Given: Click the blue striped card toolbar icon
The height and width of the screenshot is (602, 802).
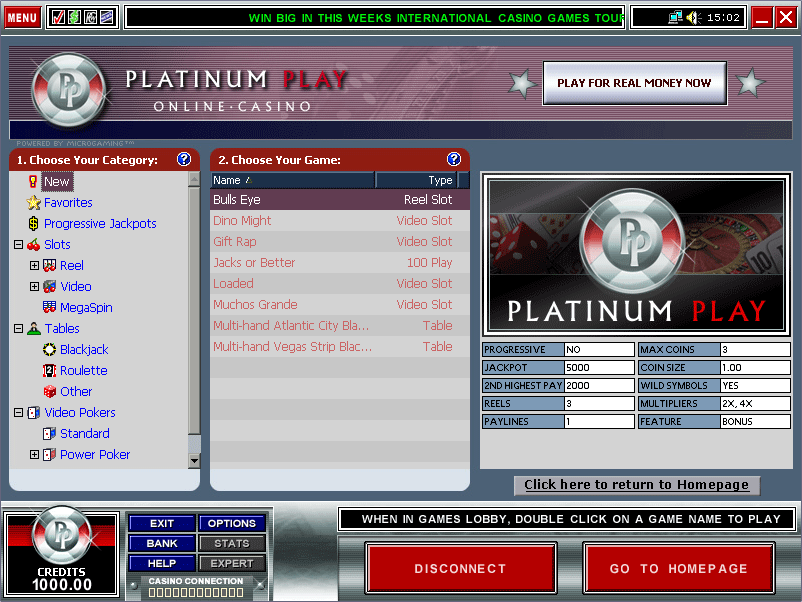Looking at the screenshot, I should [x=106, y=17].
